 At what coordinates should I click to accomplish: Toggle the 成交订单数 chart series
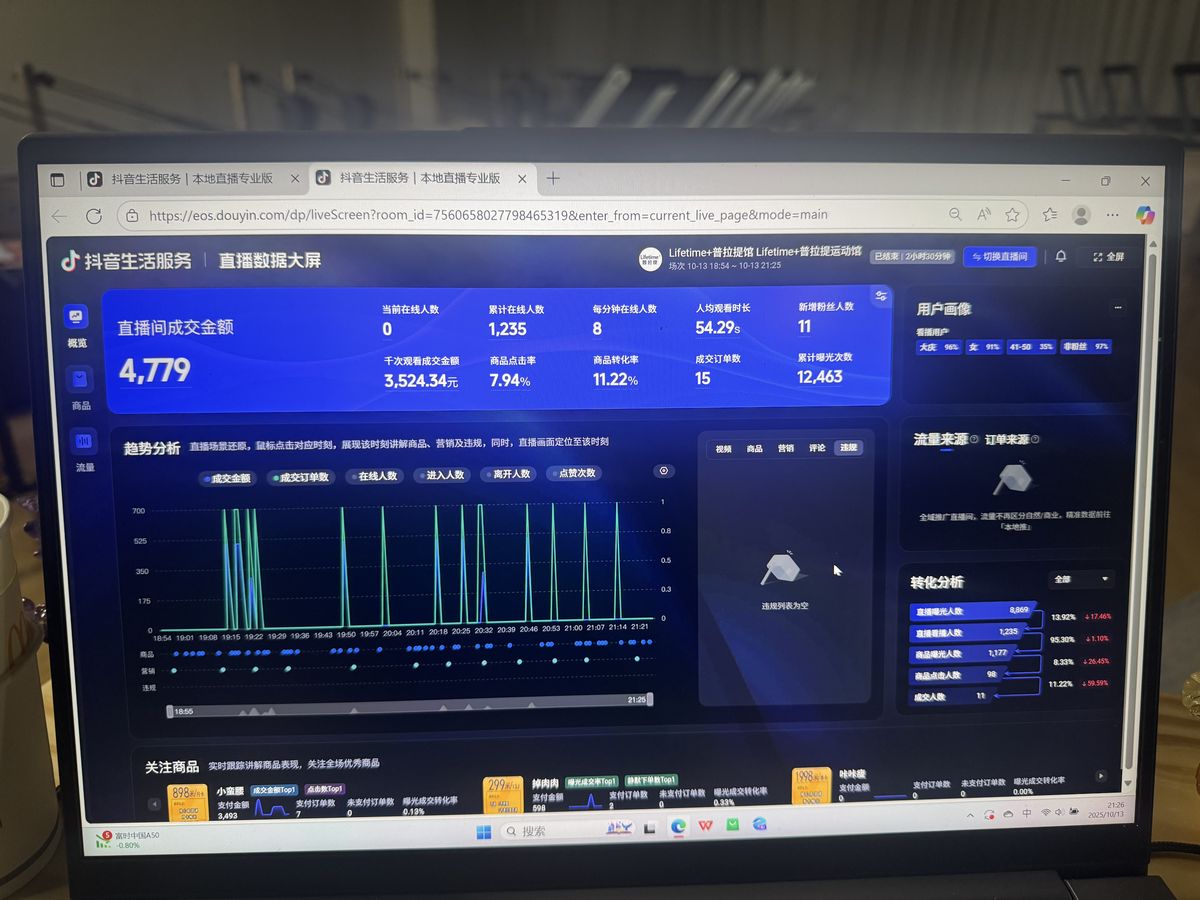pyautogui.click(x=300, y=477)
